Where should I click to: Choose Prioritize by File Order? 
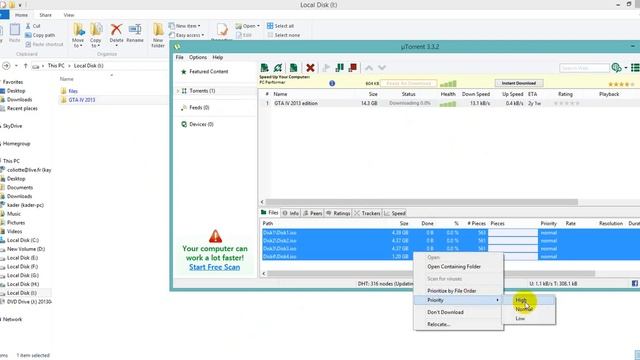(x=458, y=291)
